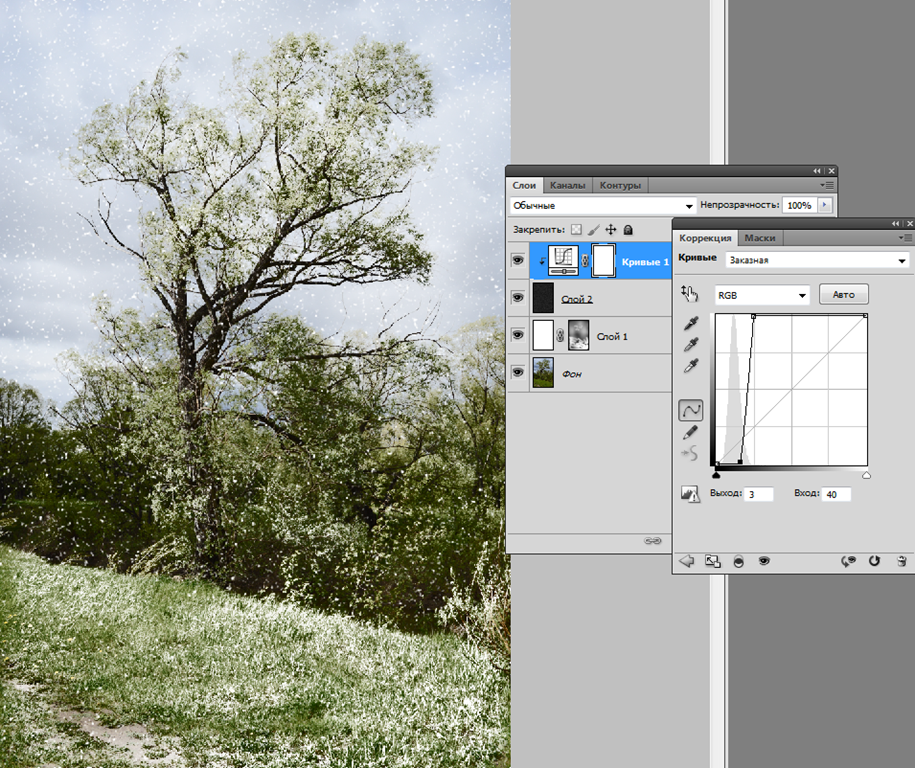Switch the panel to expanded view
The height and width of the screenshot is (768, 915).
(x=713, y=561)
